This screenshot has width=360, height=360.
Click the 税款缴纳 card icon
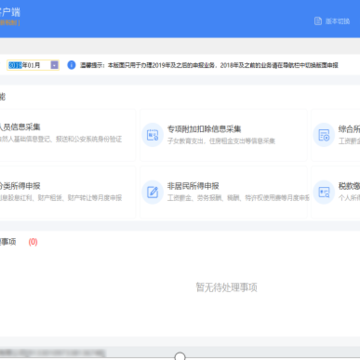323,192
